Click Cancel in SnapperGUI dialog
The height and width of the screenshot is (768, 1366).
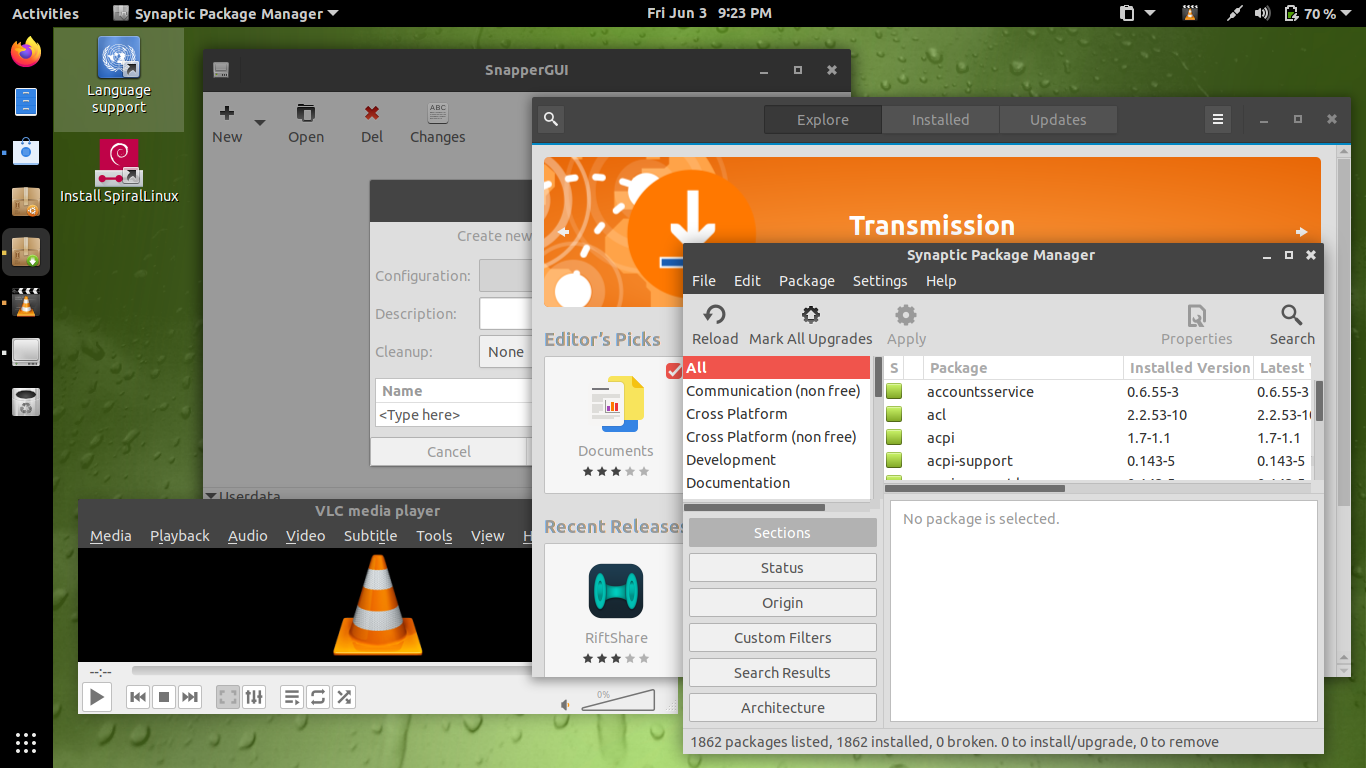click(x=448, y=452)
